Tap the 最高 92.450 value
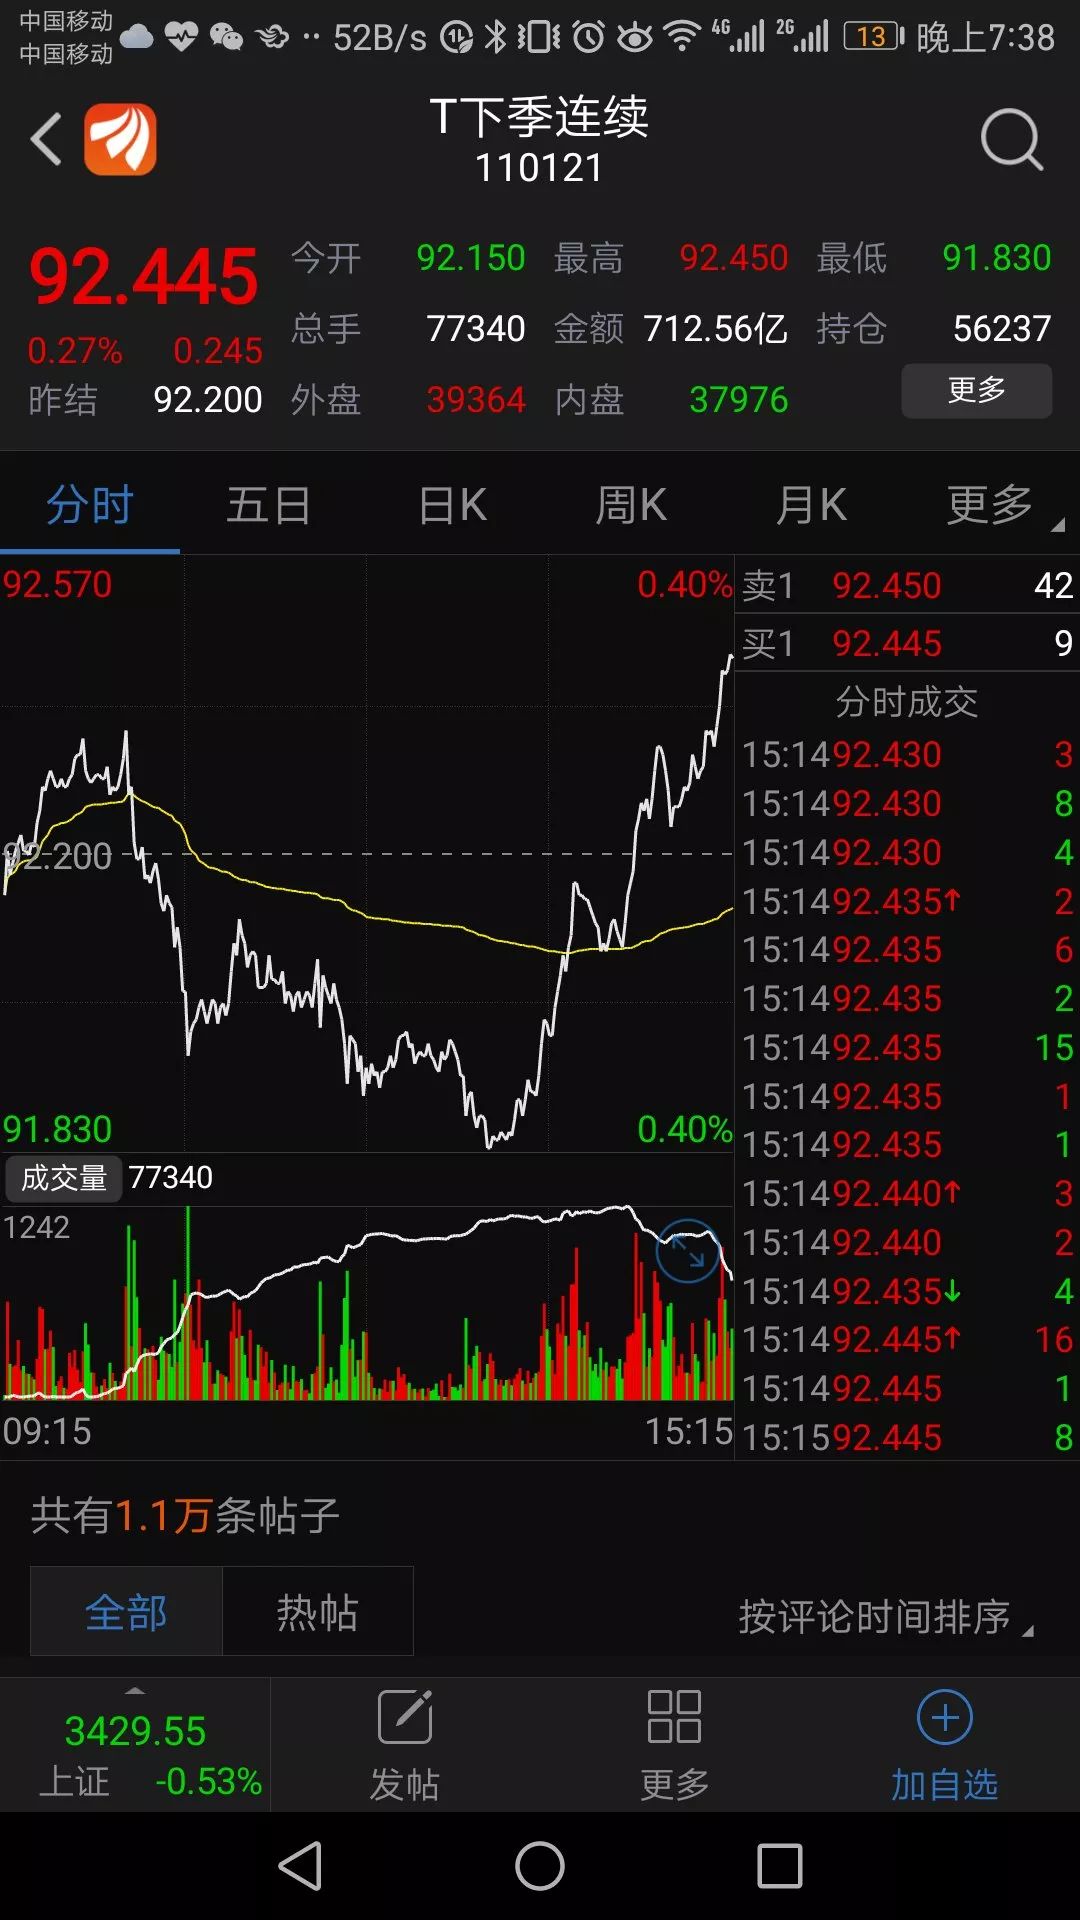This screenshot has width=1080, height=1920. [x=734, y=258]
